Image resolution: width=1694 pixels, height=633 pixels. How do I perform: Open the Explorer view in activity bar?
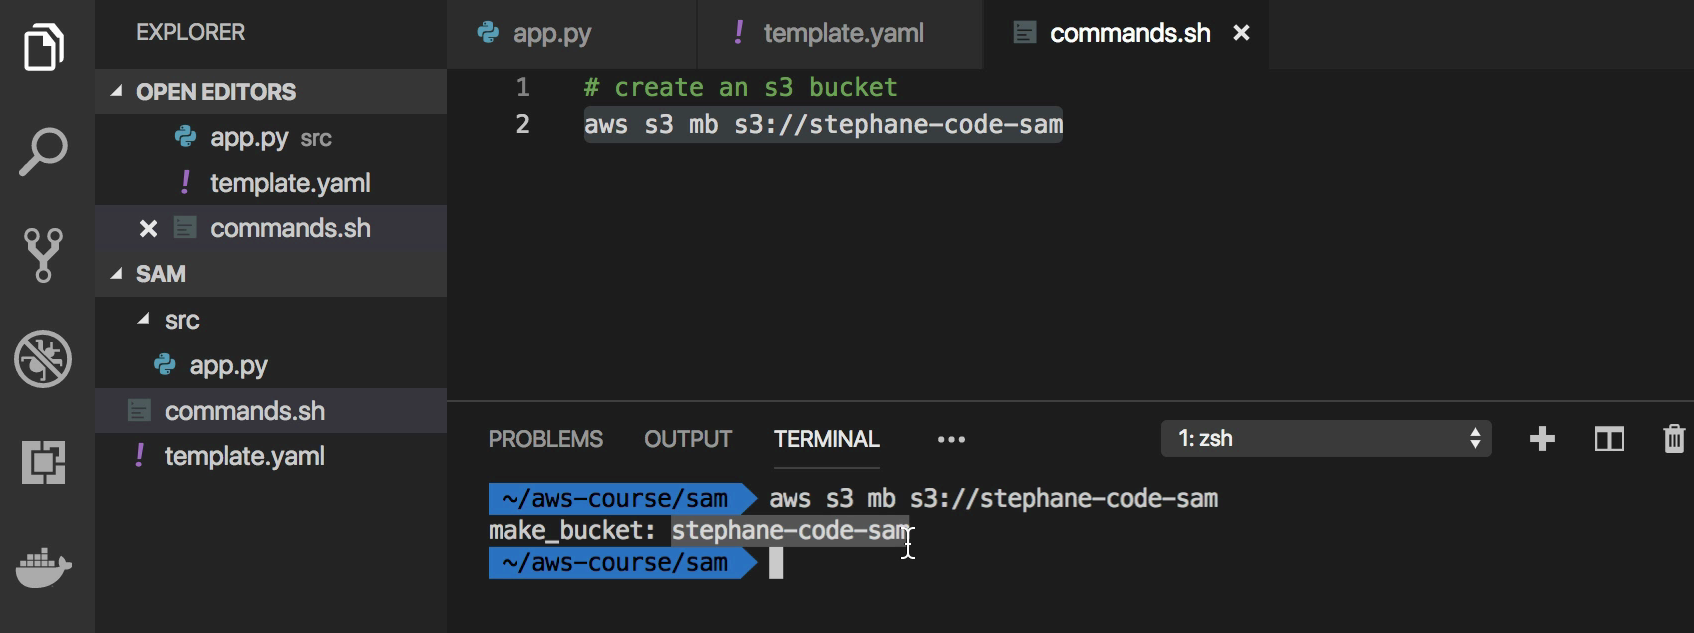pyautogui.click(x=44, y=46)
